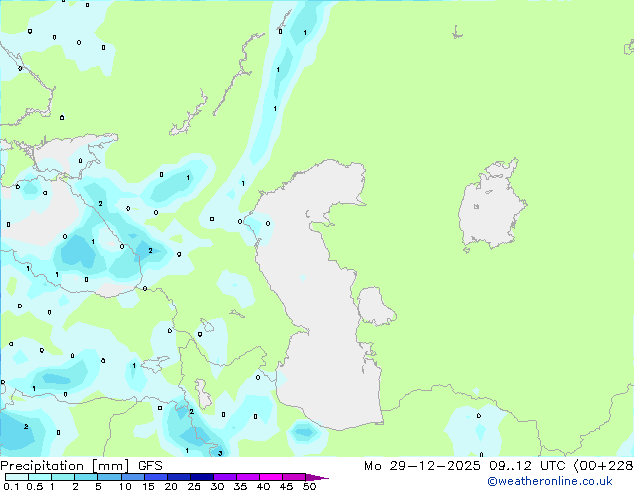Click the legend label '25'

point(194,486)
